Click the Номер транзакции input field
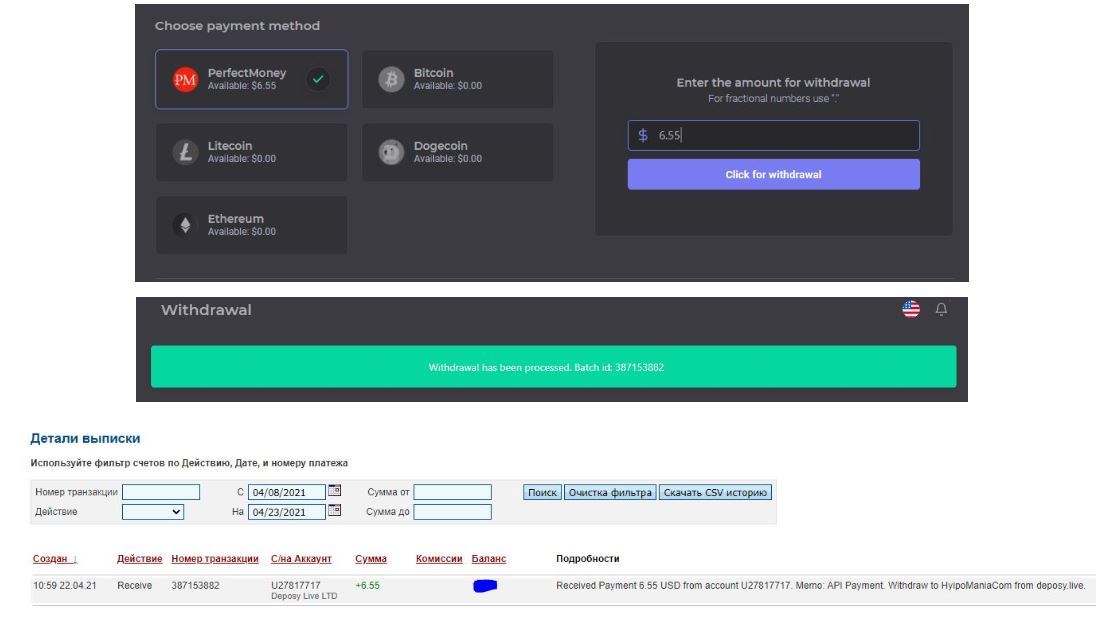 pyautogui.click(x=160, y=492)
